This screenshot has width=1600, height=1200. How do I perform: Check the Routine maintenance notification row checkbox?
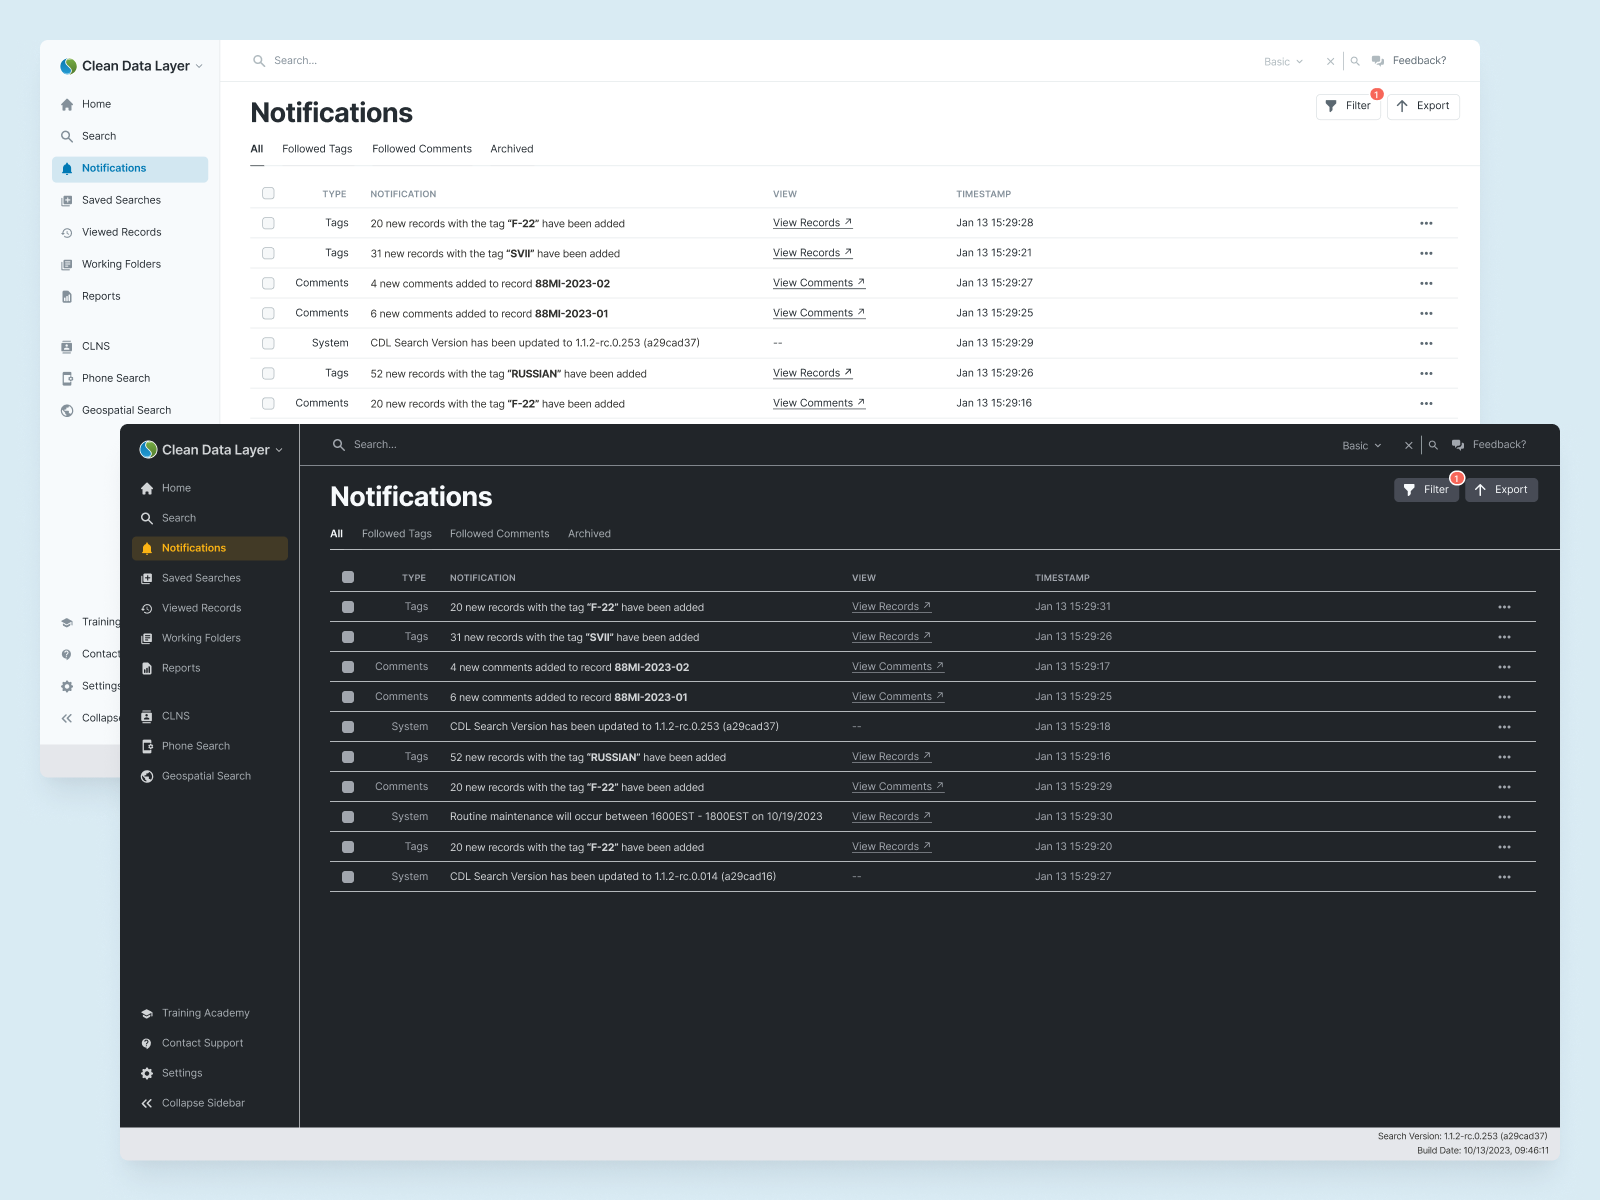click(x=348, y=817)
